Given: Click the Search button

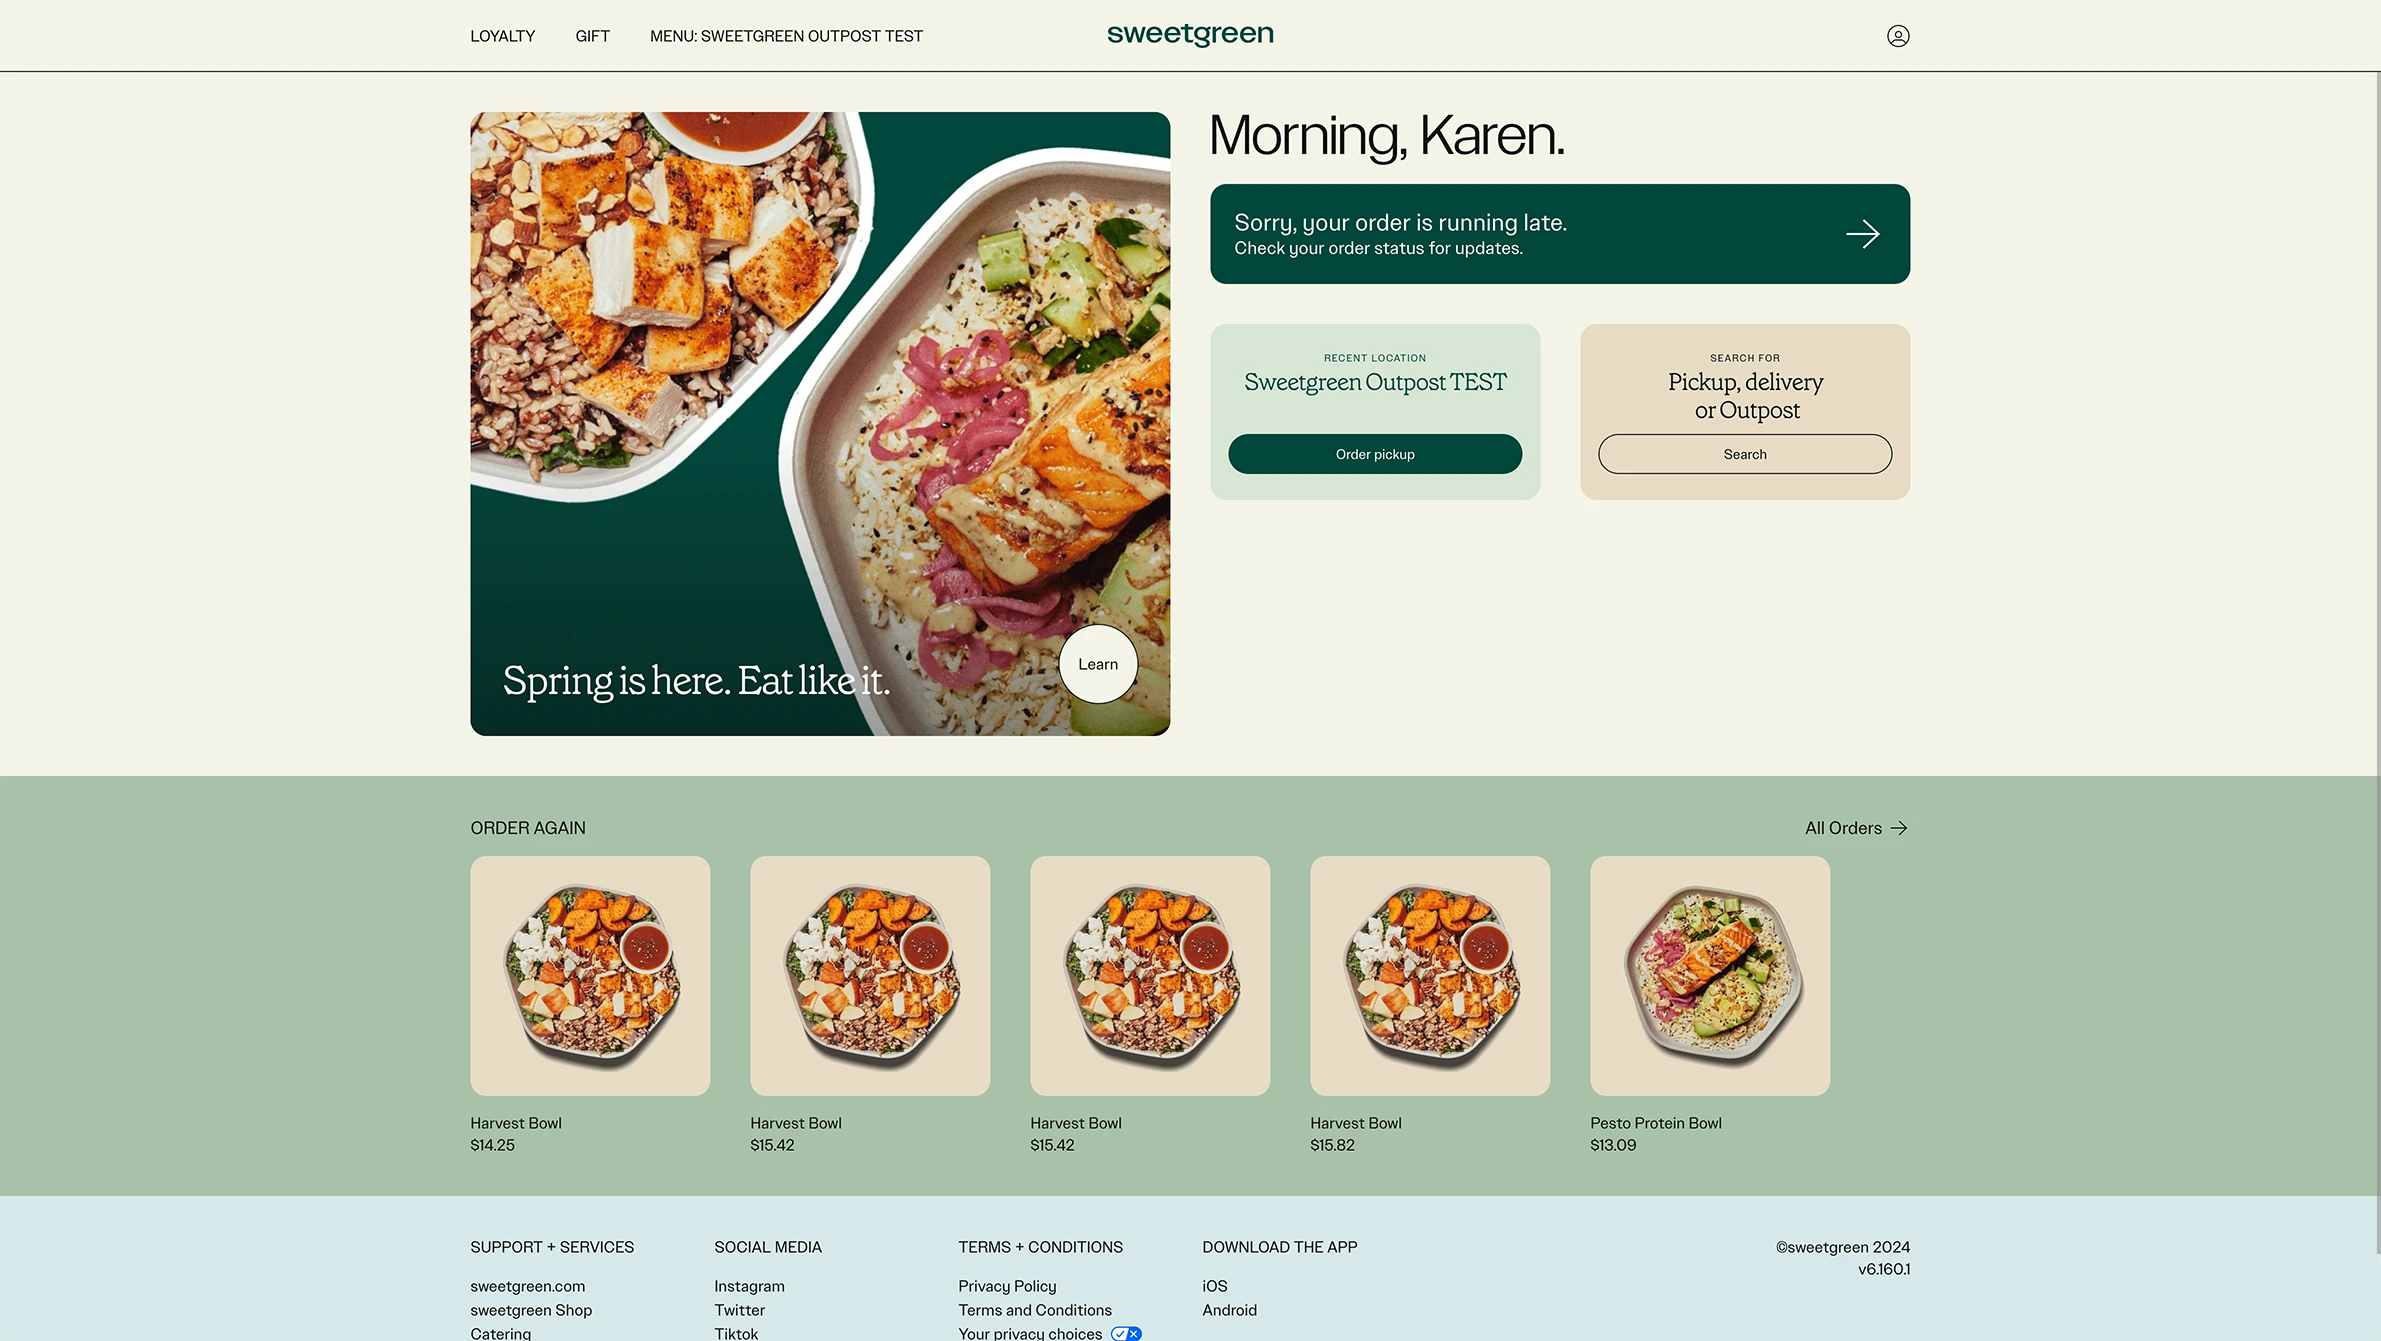Looking at the screenshot, I should pyautogui.click(x=1745, y=454).
